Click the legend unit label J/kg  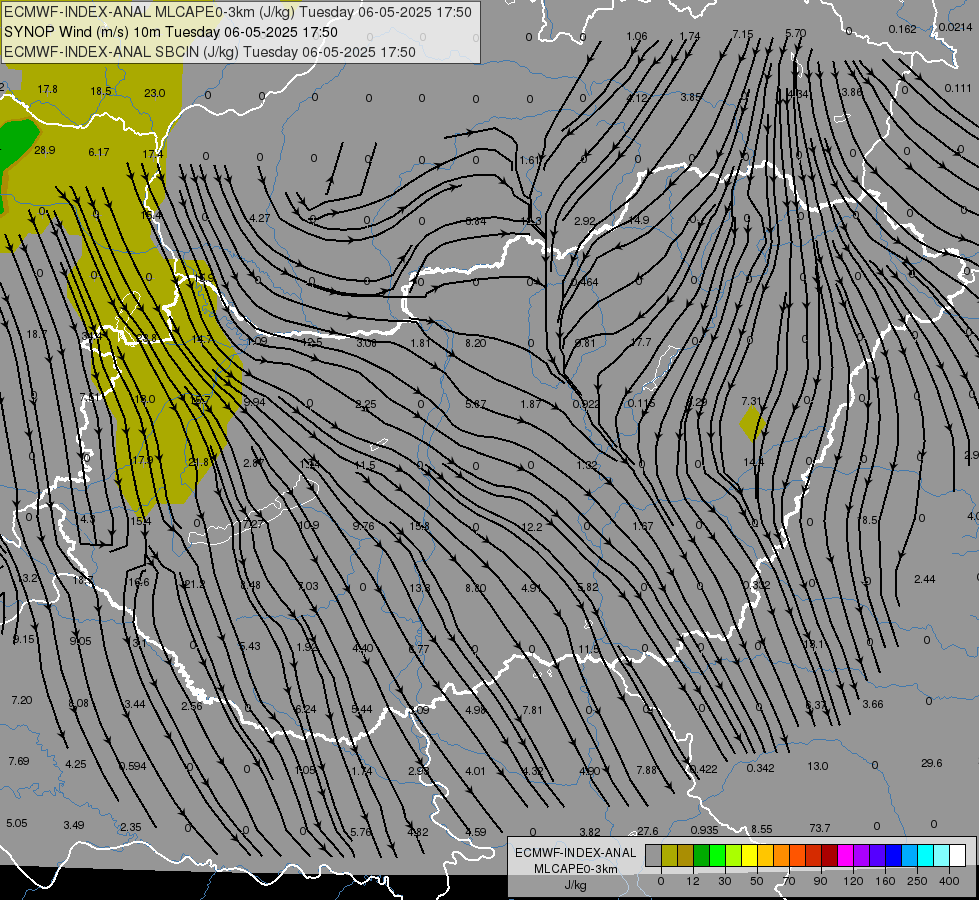point(575,885)
